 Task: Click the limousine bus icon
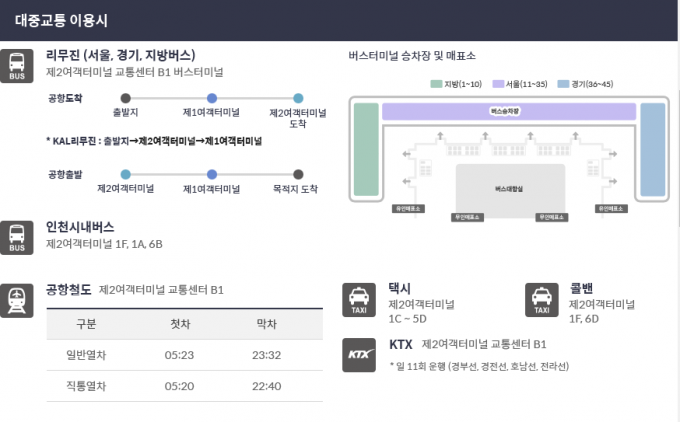16,66
